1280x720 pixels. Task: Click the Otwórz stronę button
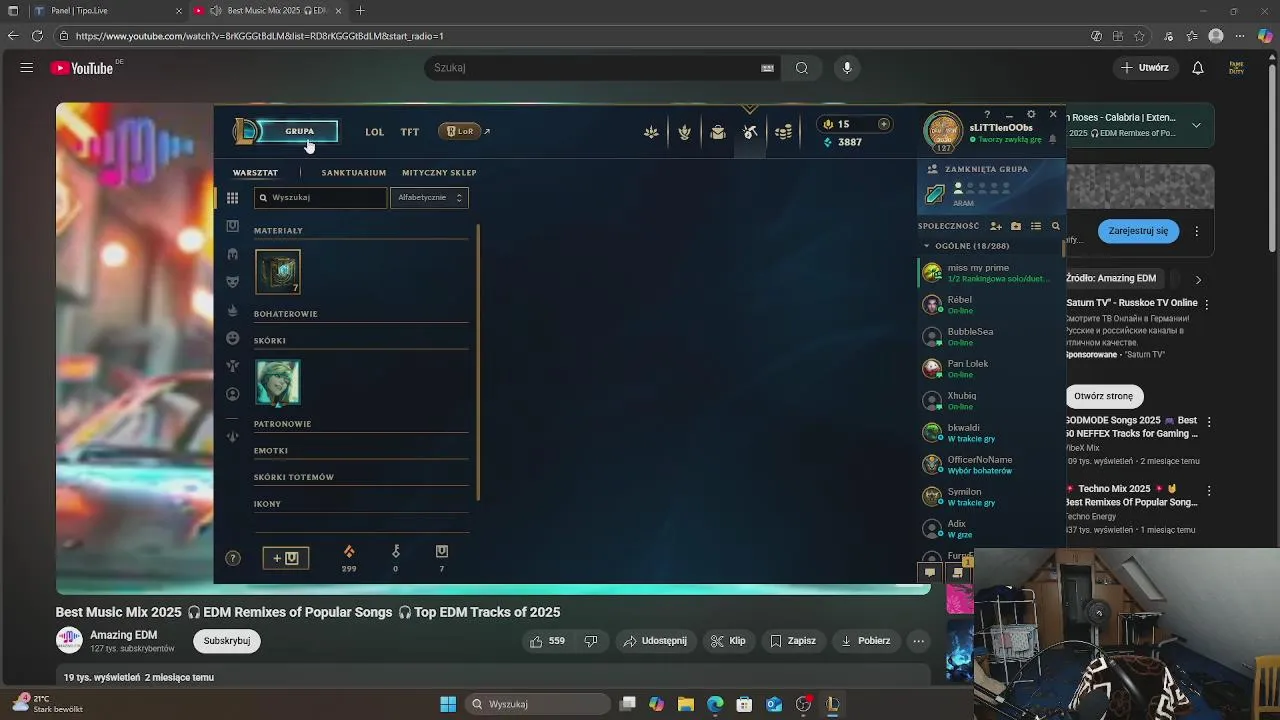coord(1104,396)
